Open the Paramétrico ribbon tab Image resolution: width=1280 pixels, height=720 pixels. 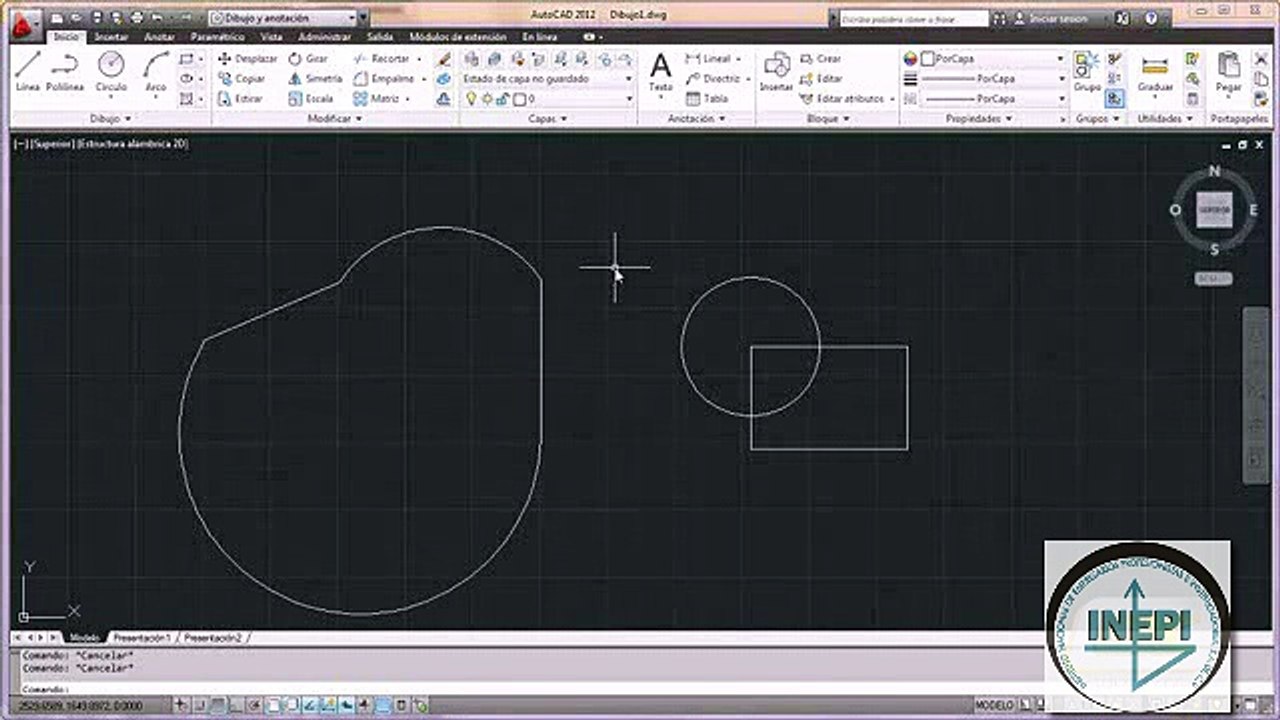(218, 37)
